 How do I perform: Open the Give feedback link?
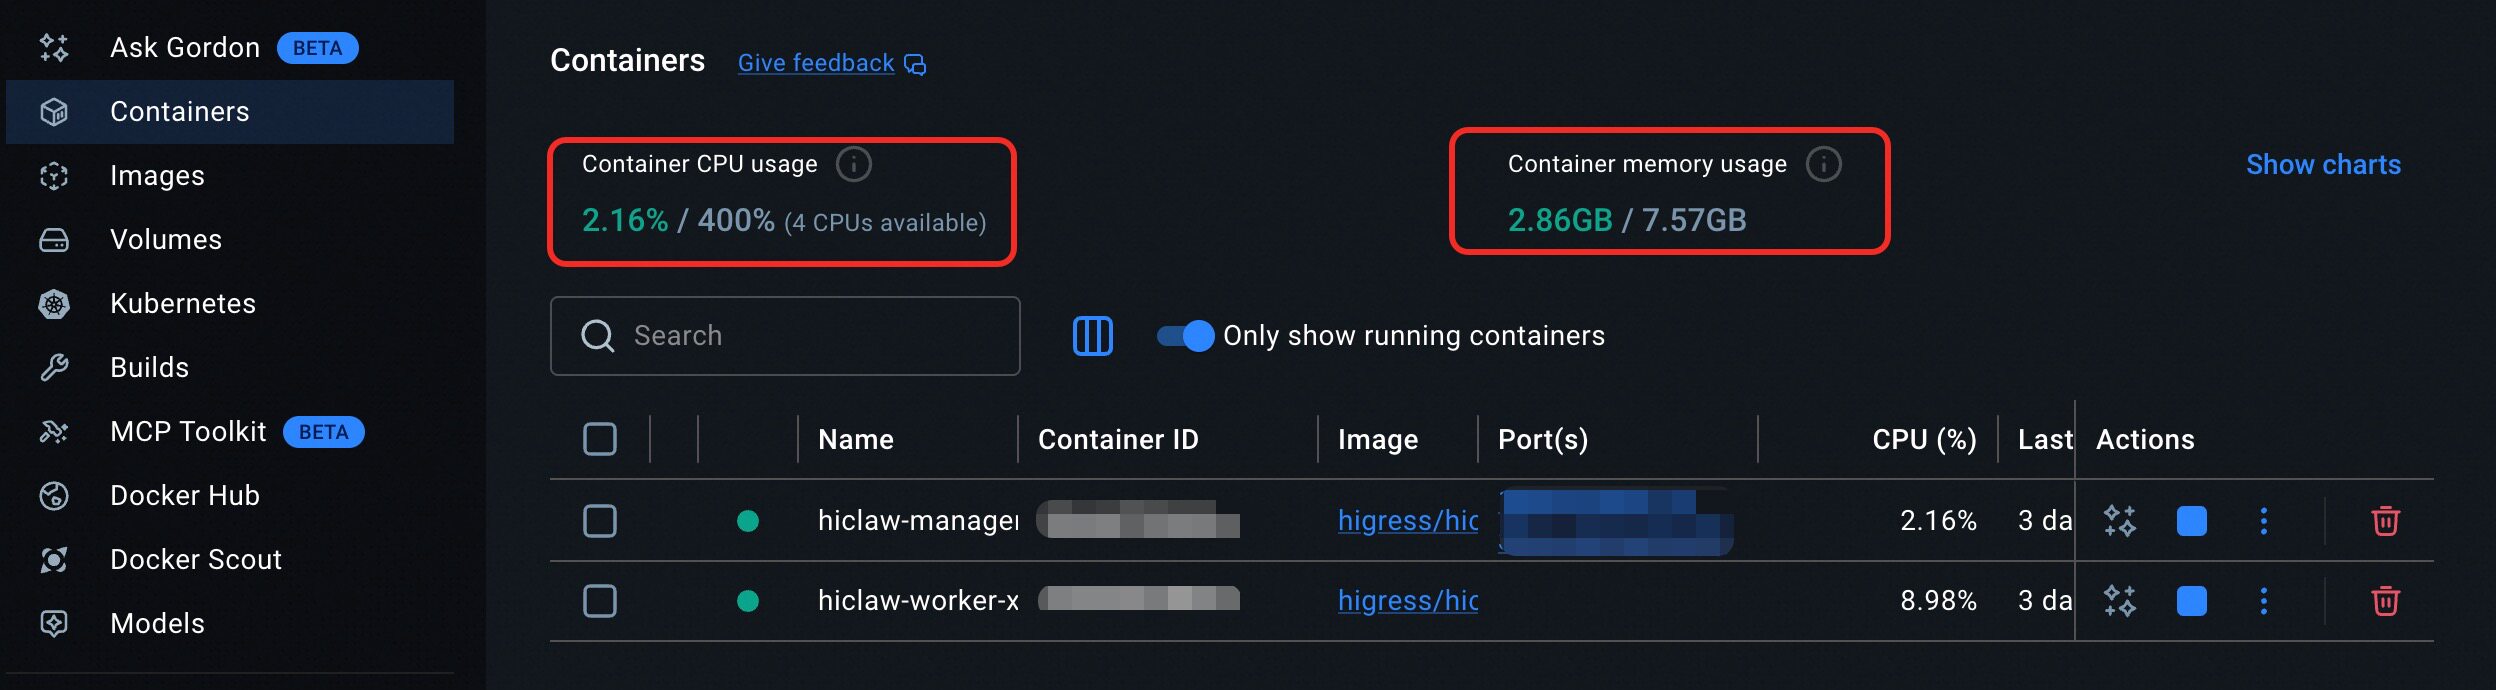[x=816, y=63]
